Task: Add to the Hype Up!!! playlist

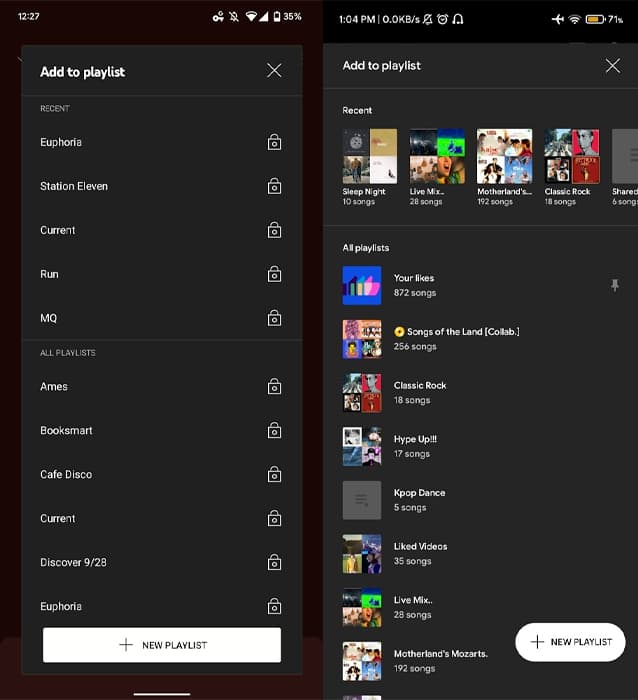Action: 414,446
